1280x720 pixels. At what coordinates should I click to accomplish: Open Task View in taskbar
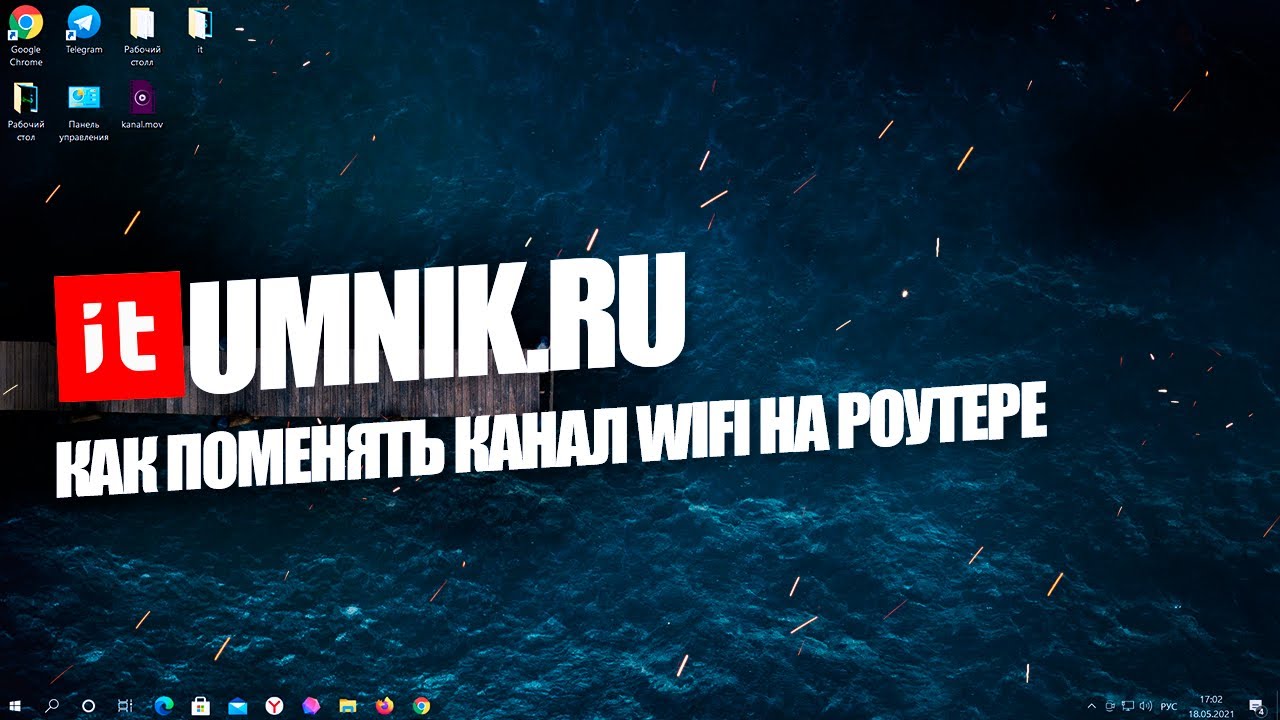click(124, 706)
